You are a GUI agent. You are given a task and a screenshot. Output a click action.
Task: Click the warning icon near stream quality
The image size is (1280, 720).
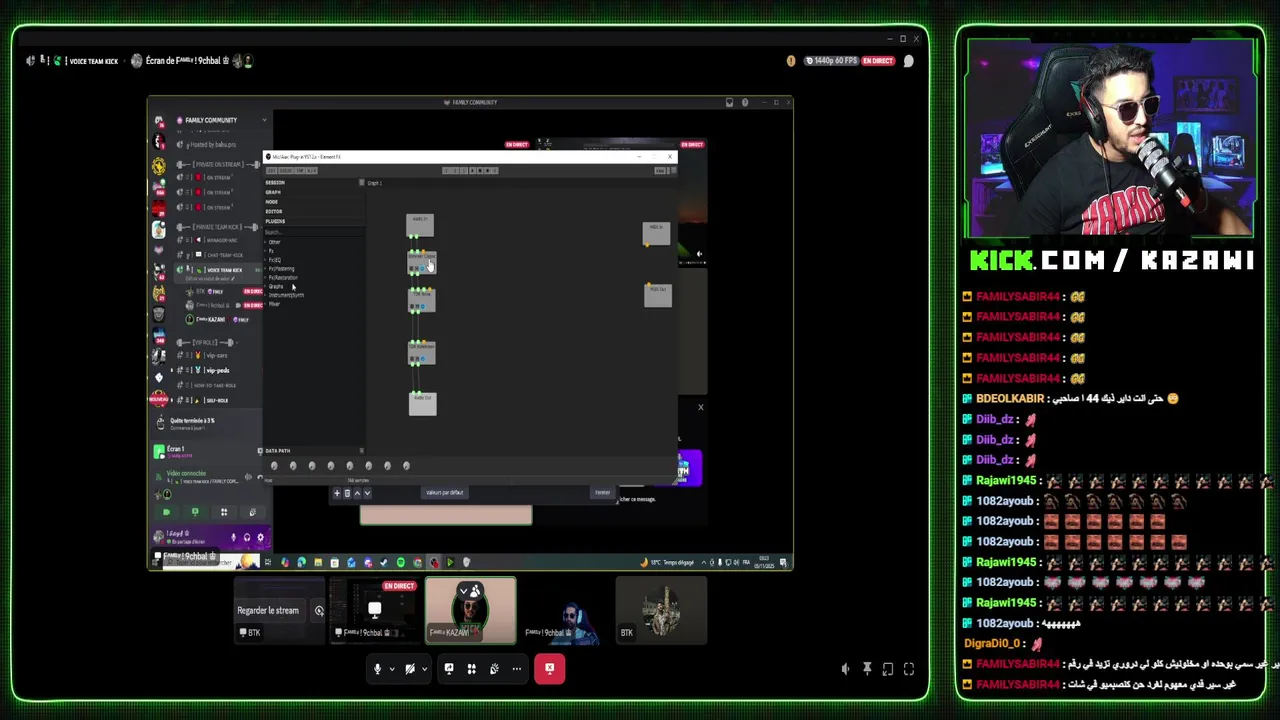(791, 61)
